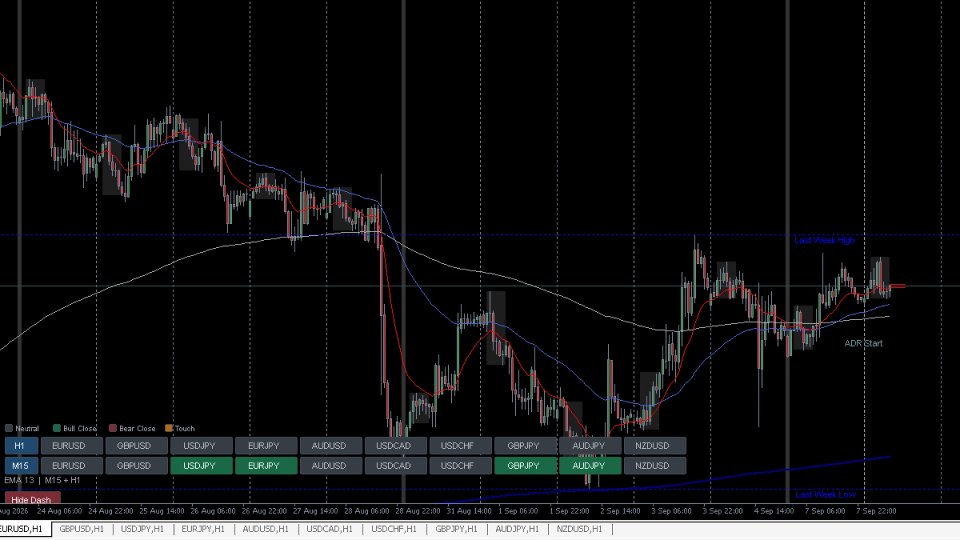
Task: Click the Neutral legend color square
Action: pos(9,428)
